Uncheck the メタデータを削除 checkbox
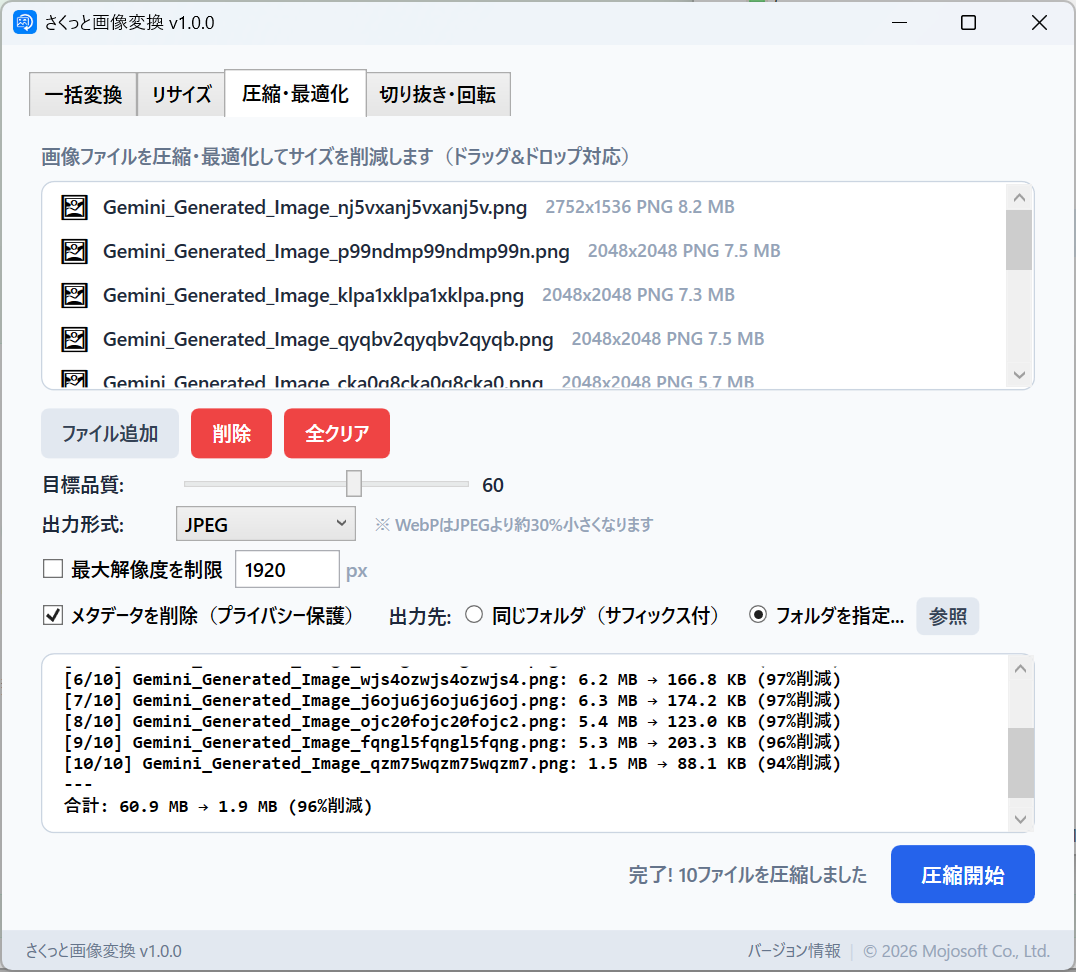 click(53, 616)
